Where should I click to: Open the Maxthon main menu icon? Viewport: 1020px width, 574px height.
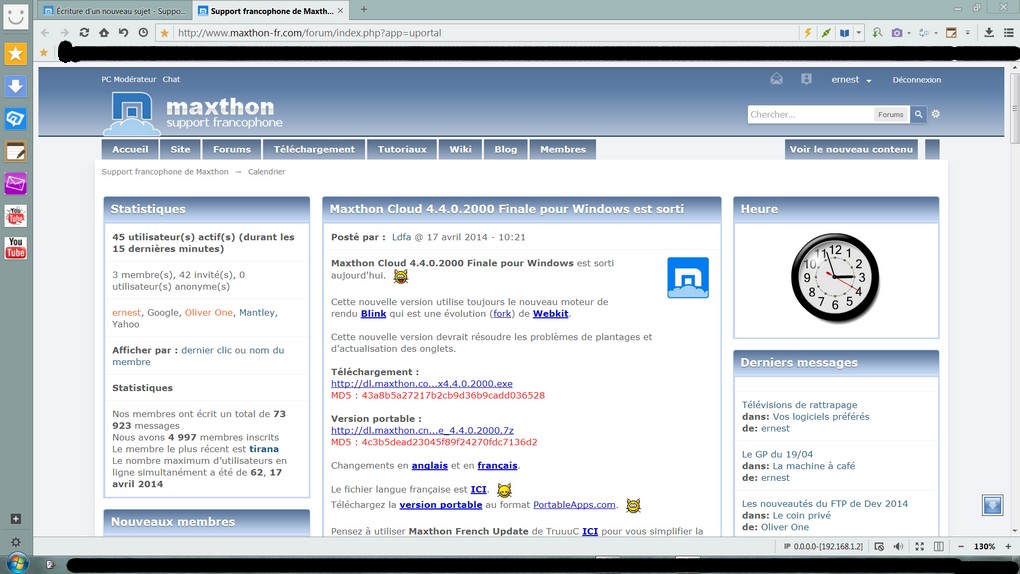pos(1008,33)
